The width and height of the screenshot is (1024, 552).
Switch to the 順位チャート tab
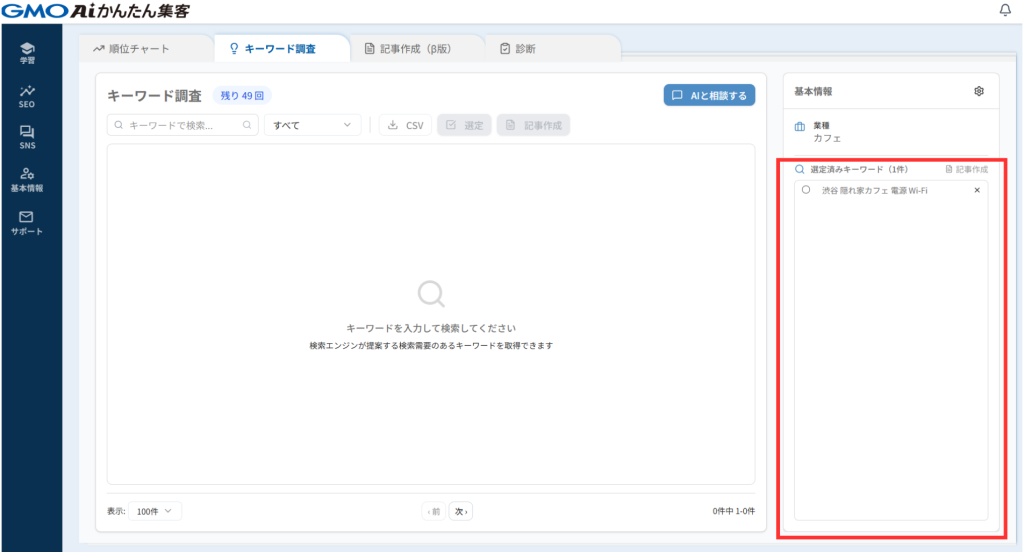(x=132, y=48)
